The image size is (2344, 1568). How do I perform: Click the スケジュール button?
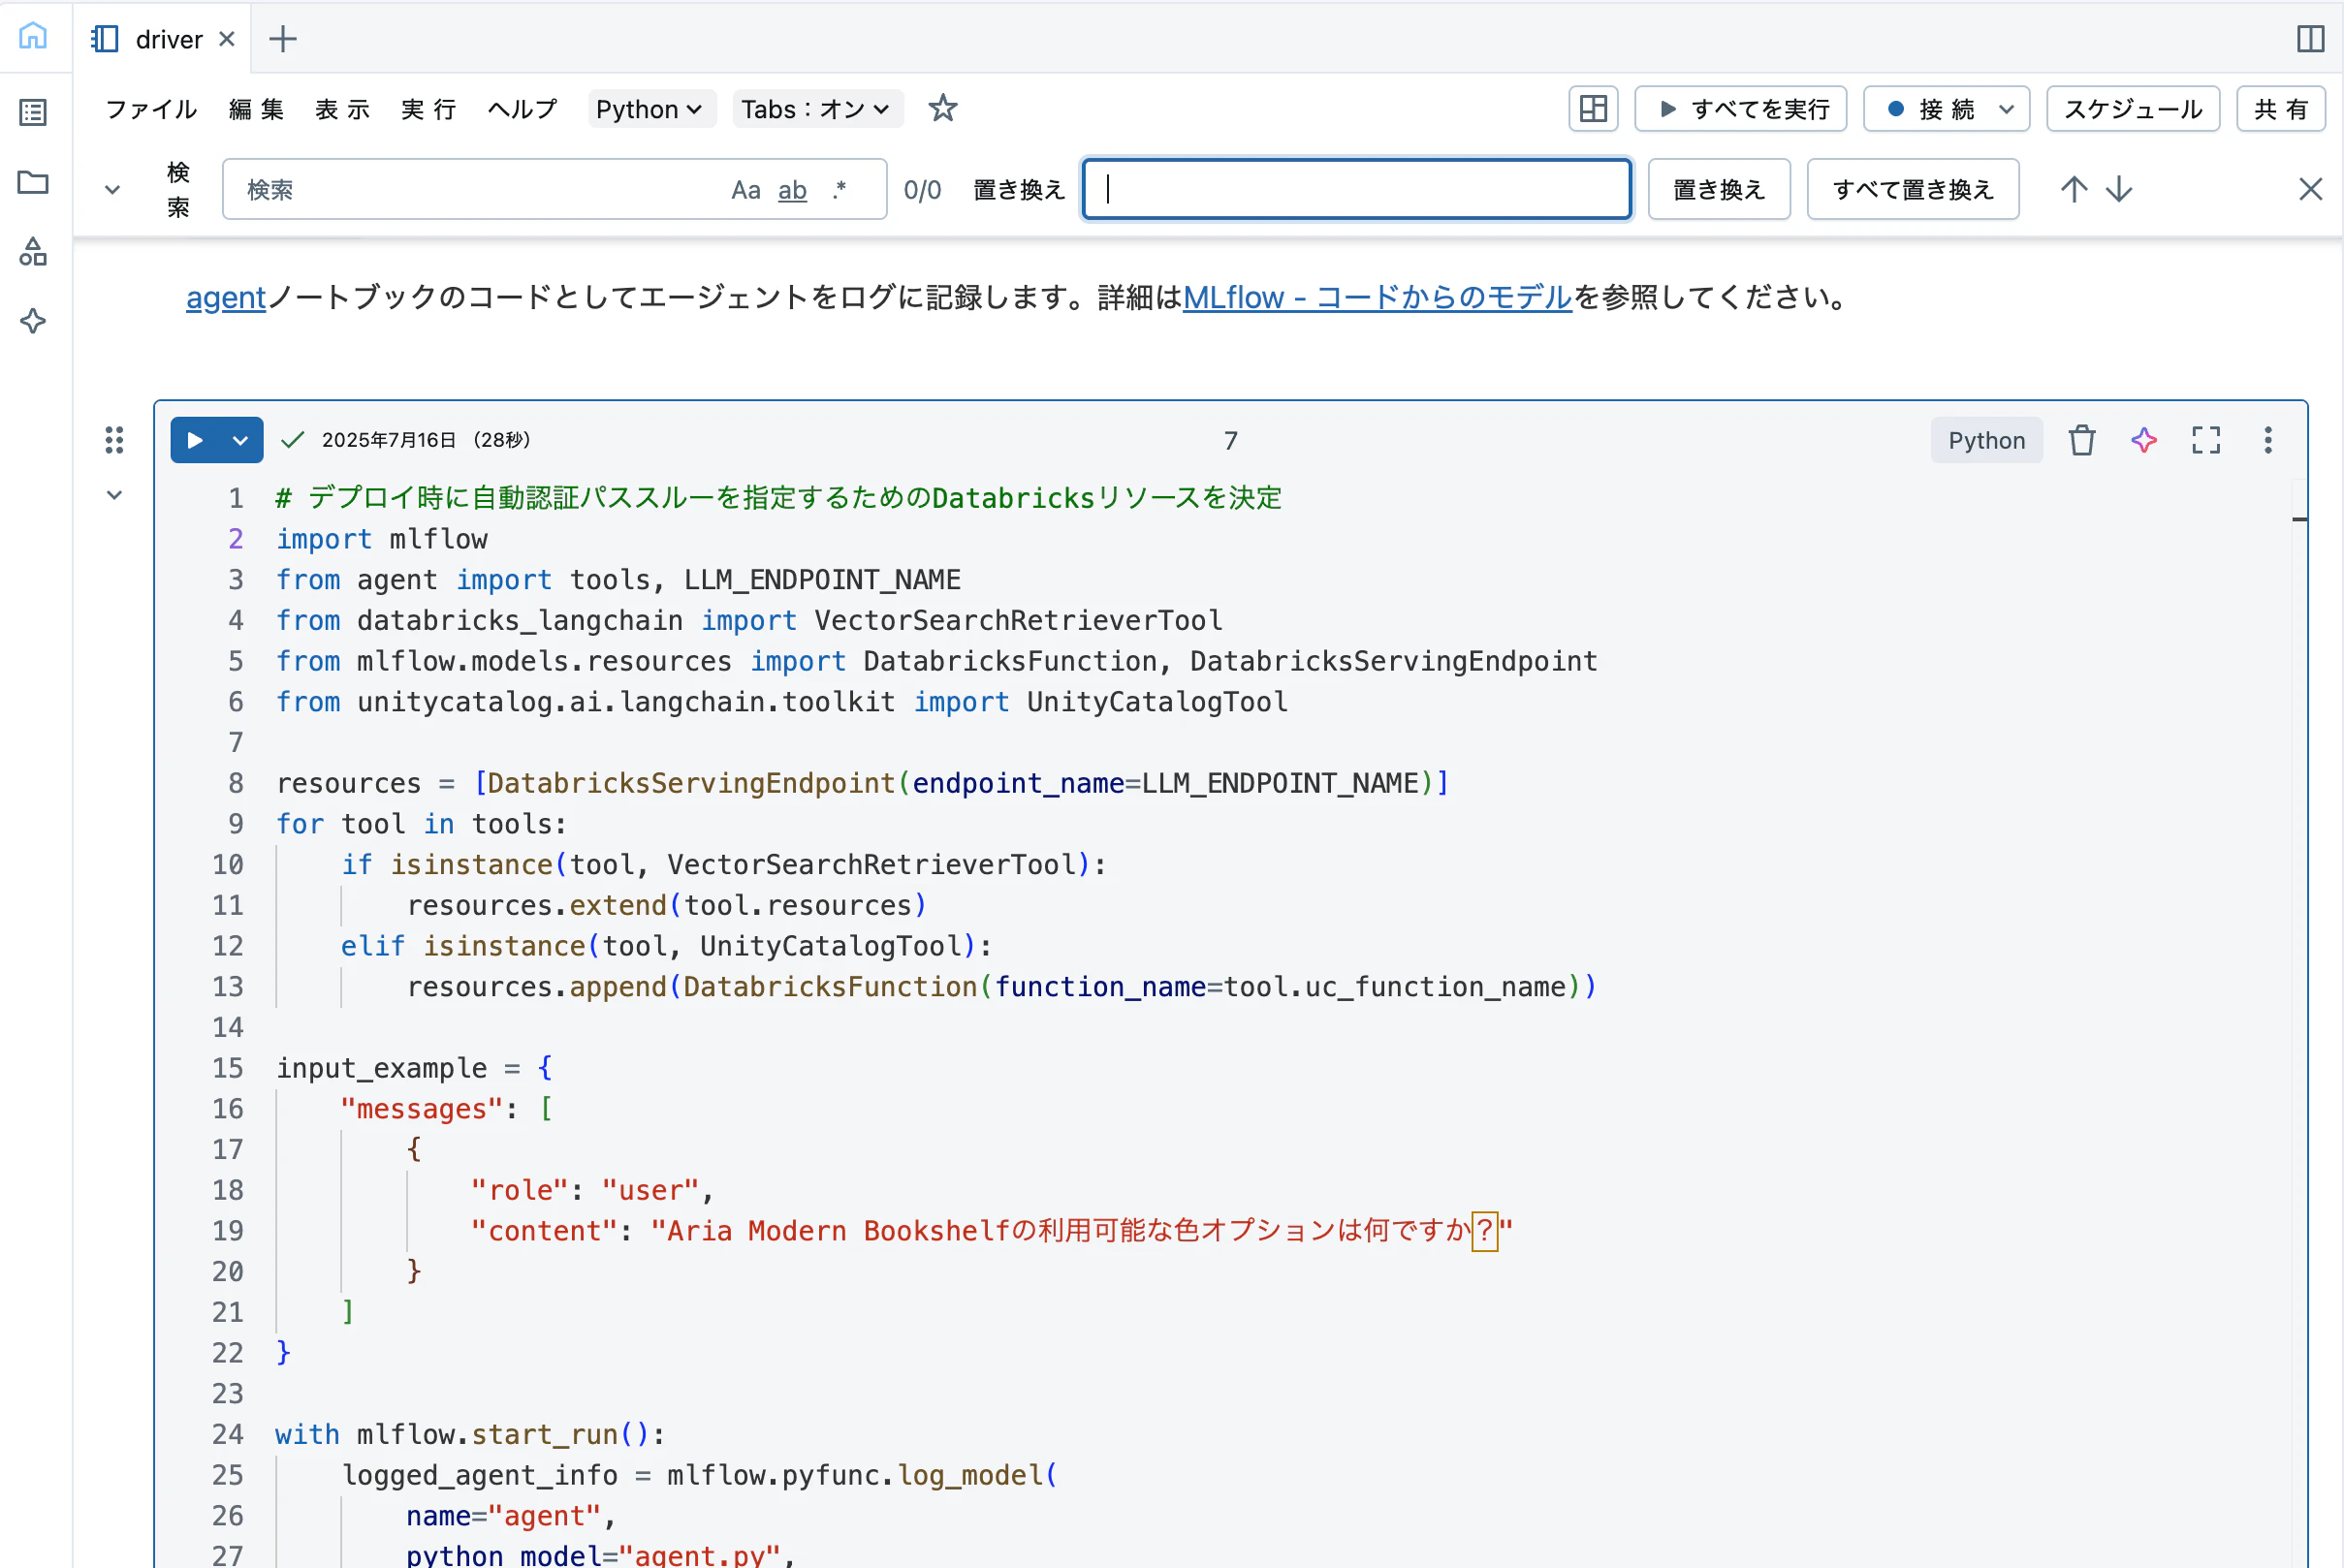pyautogui.click(x=2133, y=109)
